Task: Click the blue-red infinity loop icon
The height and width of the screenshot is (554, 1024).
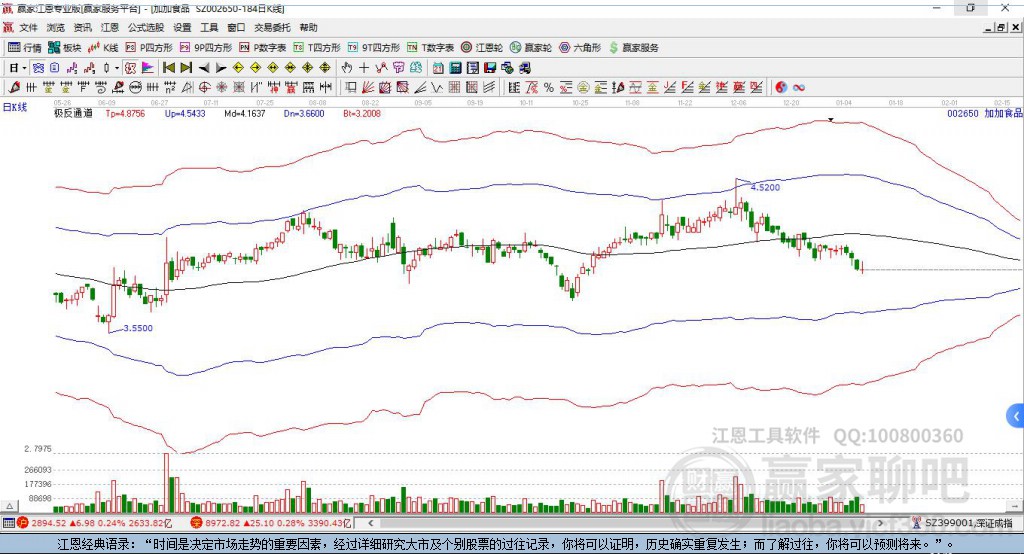Action: pos(799,88)
